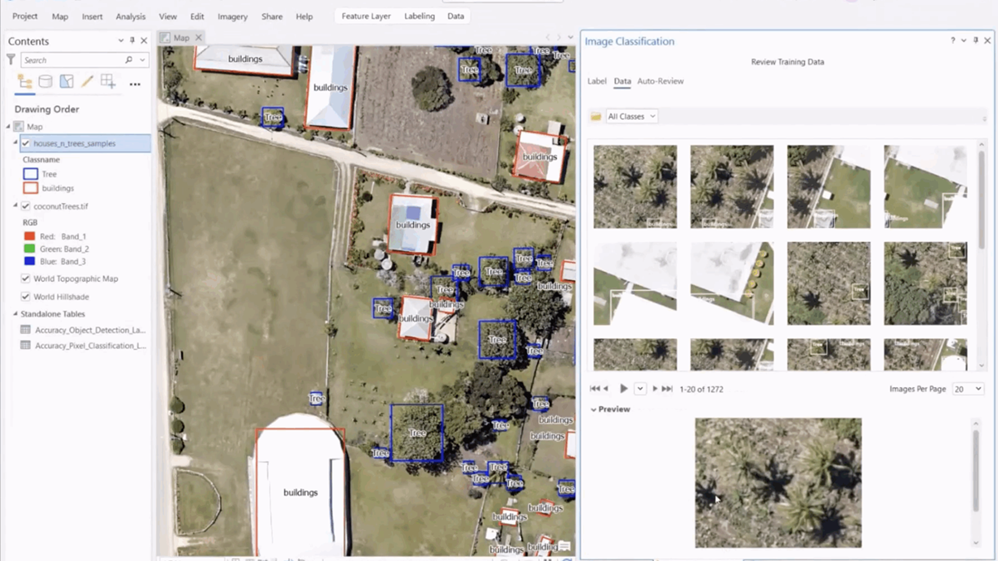Select List By Drawing Order icon

click(25, 82)
